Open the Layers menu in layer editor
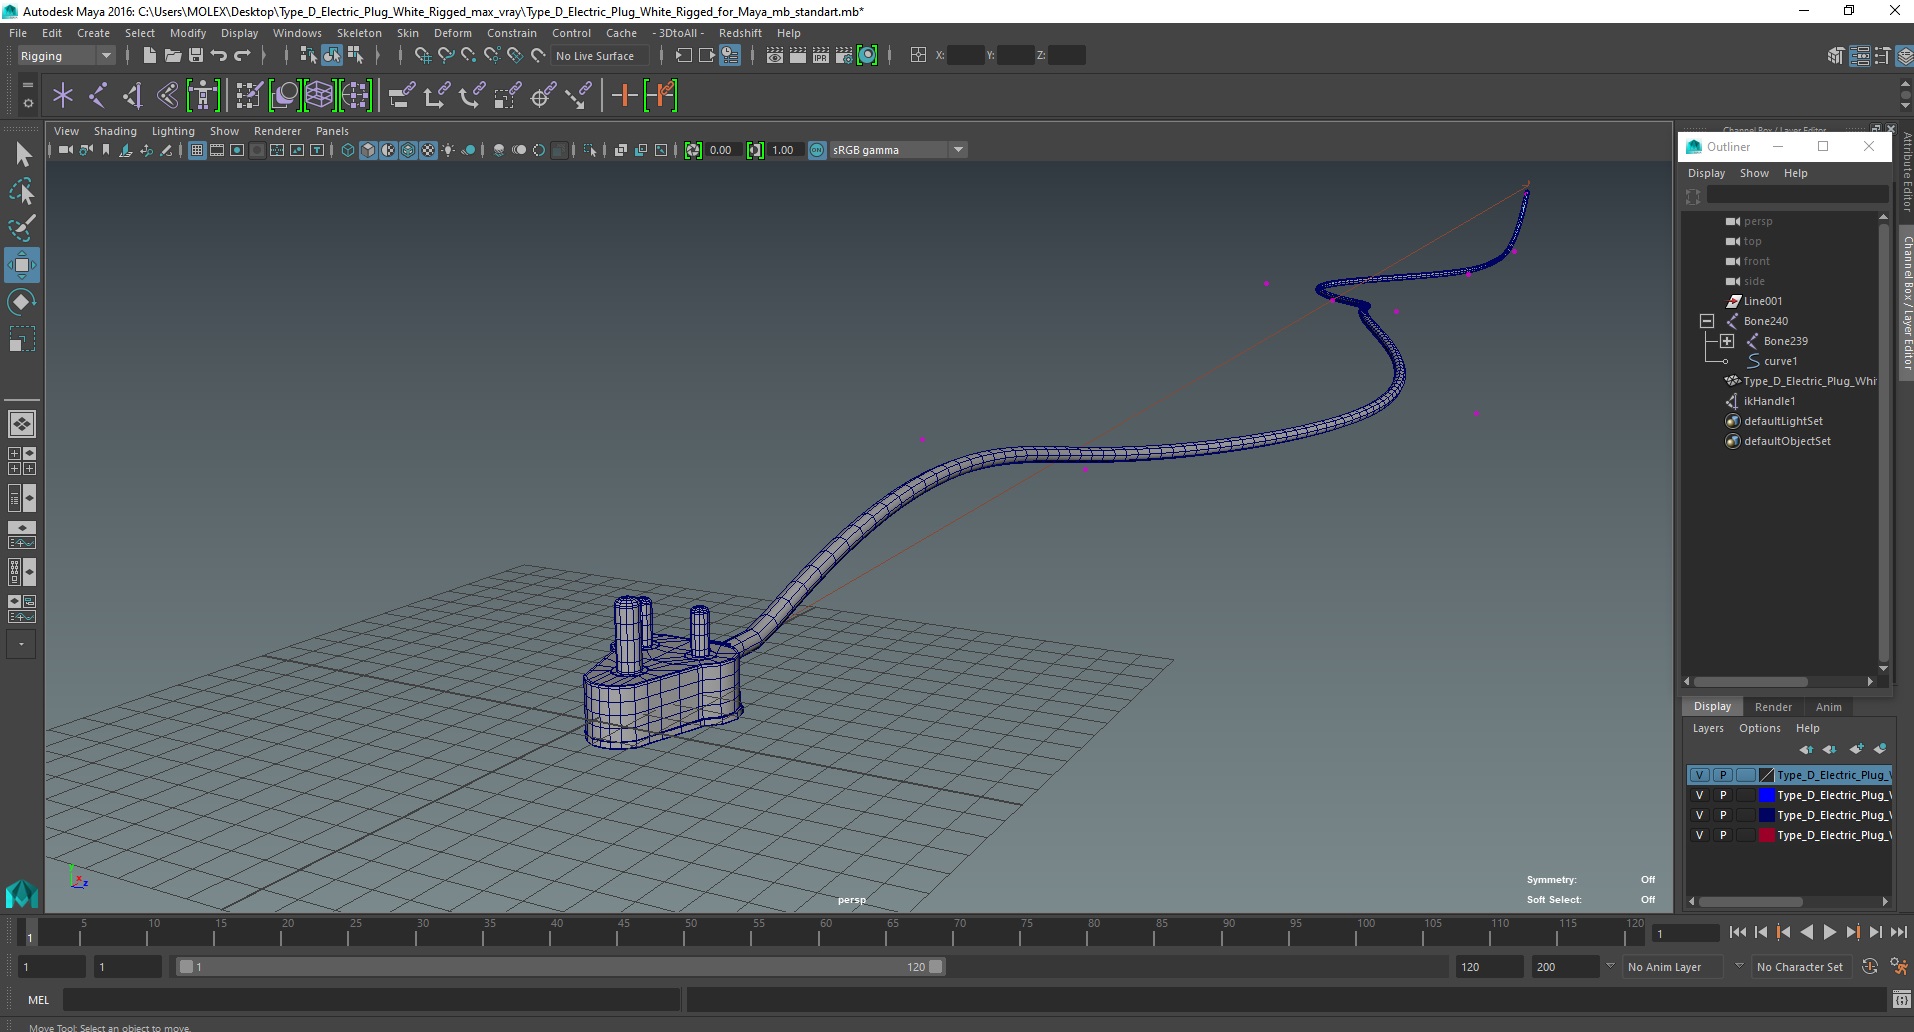This screenshot has width=1914, height=1032. pyautogui.click(x=1708, y=728)
